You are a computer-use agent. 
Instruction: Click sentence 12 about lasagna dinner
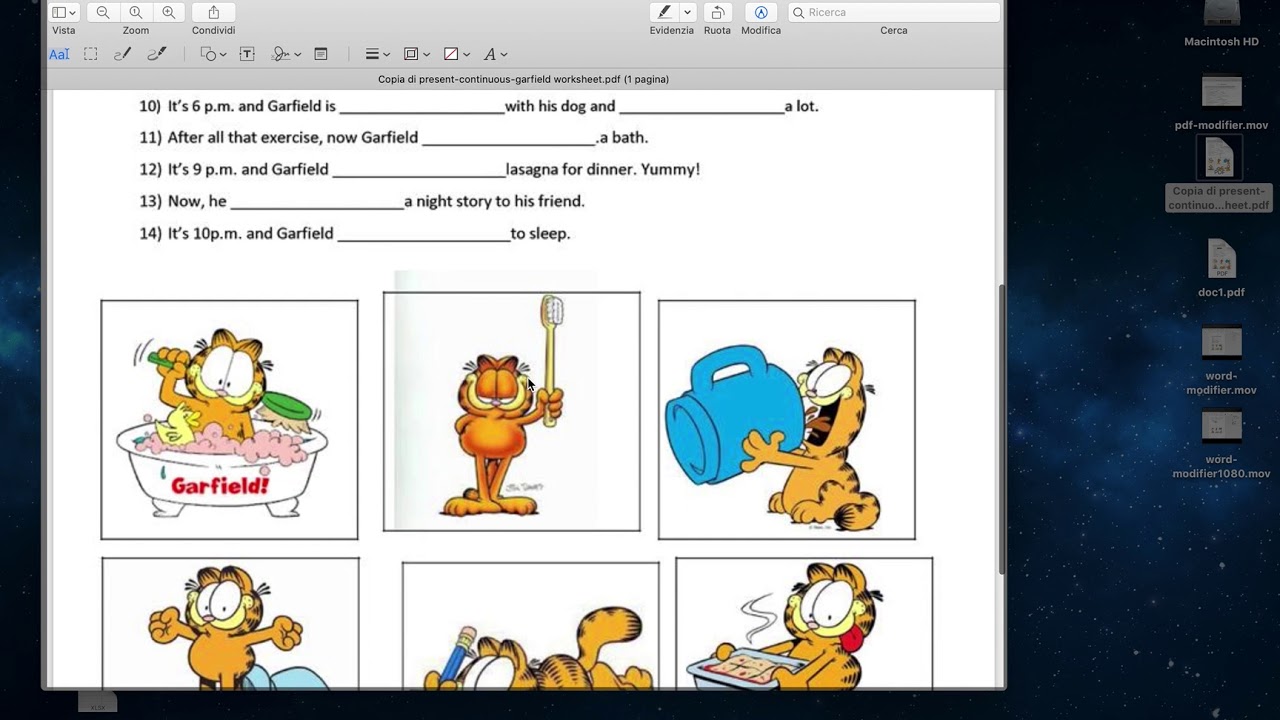pos(420,170)
